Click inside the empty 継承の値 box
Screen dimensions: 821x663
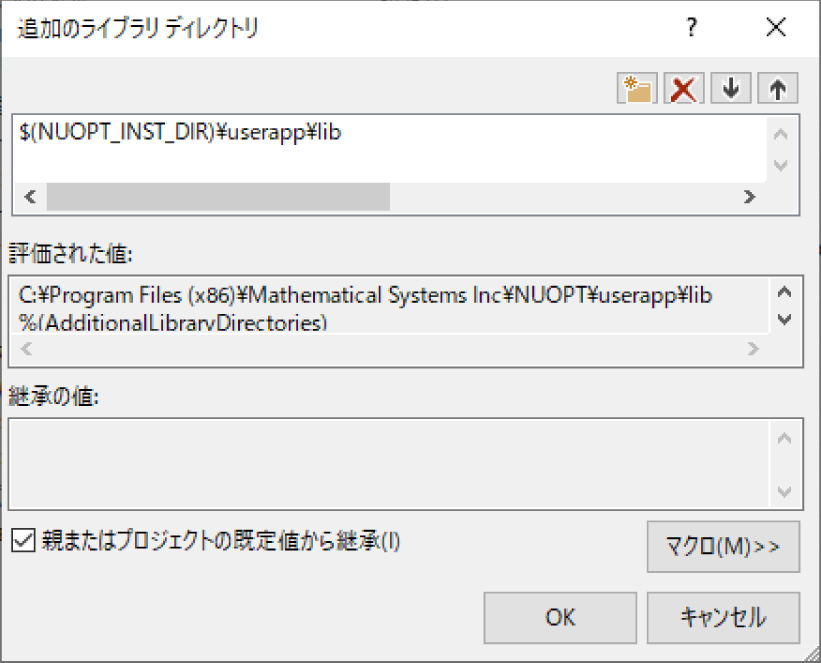(x=390, y=464)
